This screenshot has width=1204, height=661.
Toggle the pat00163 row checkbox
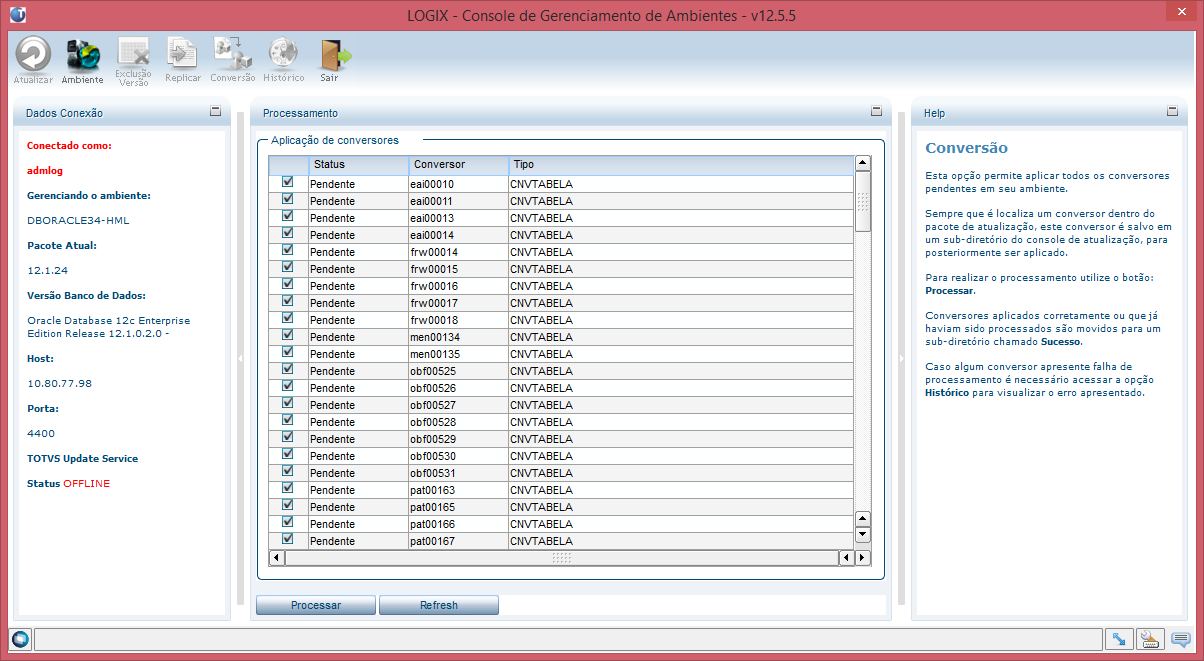pyautogui.click(x=288, y=488)
